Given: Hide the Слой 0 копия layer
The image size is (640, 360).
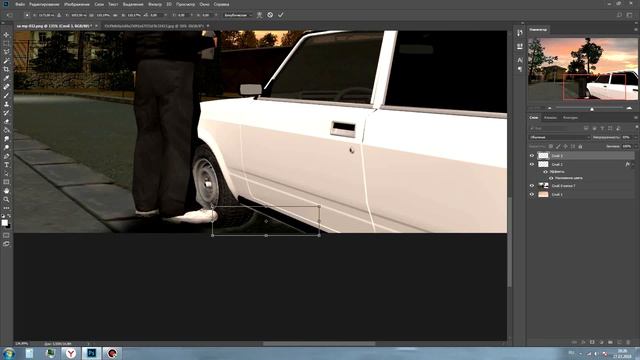Looking at the screenshot, I should [x=532, y=186].
